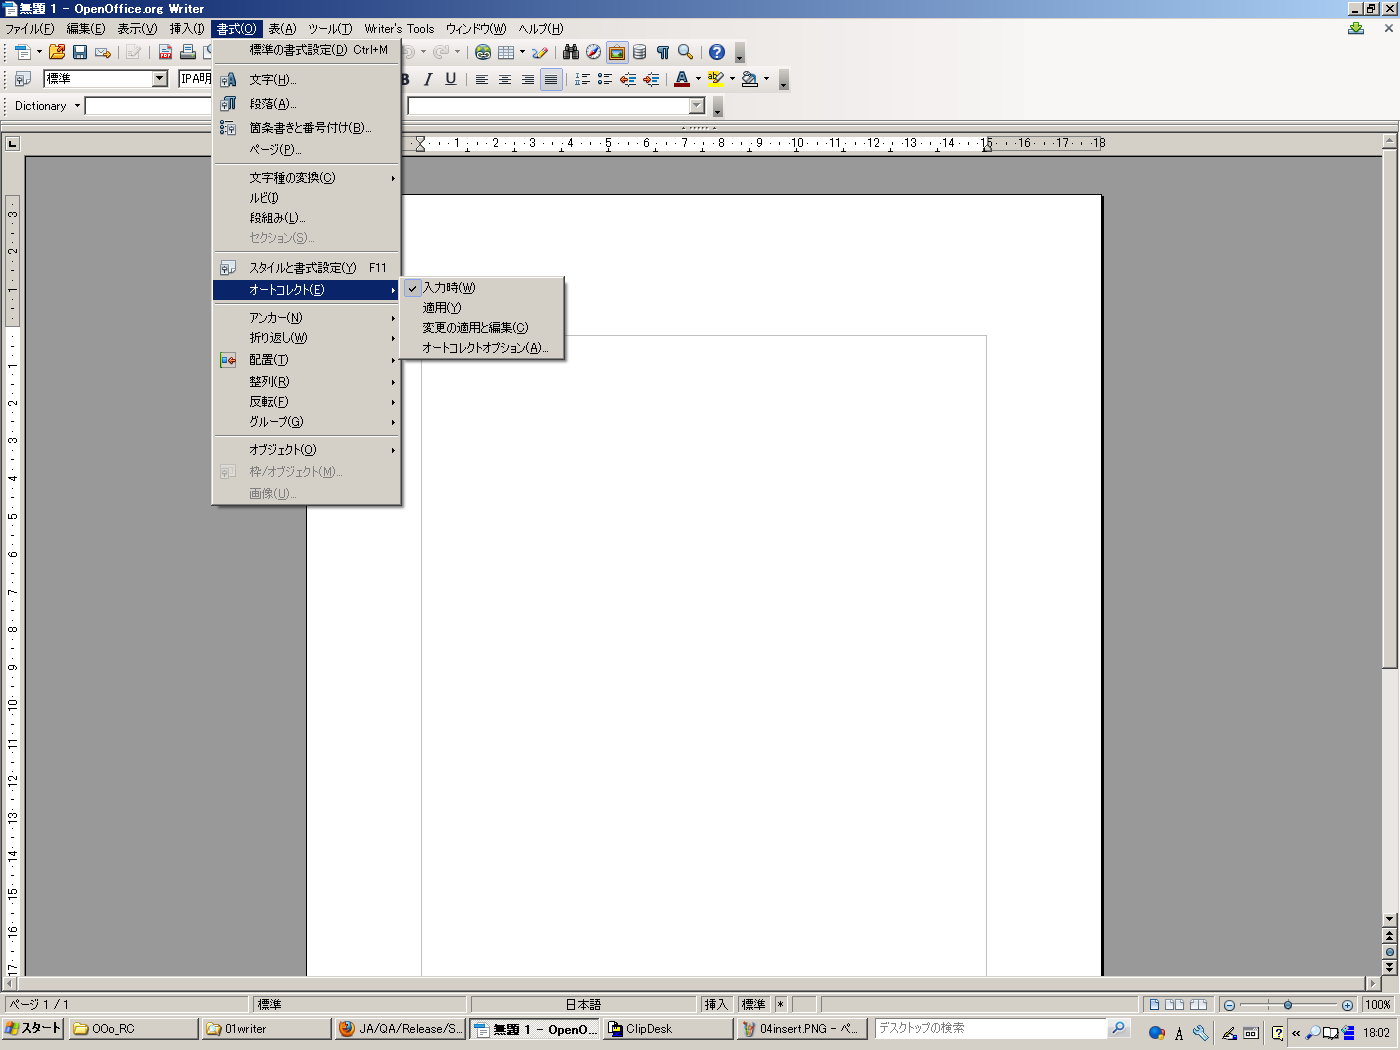Toggle nonprinting characters pilcrow icon
The height and width of the screenshot is (1050, 1400).
click(x=663, y=52)
